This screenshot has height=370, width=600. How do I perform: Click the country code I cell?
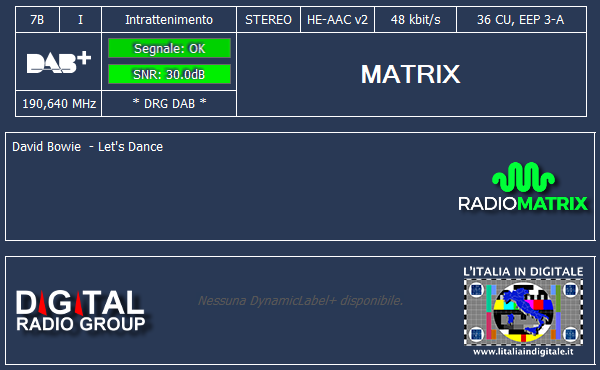(x=80, y=20)
